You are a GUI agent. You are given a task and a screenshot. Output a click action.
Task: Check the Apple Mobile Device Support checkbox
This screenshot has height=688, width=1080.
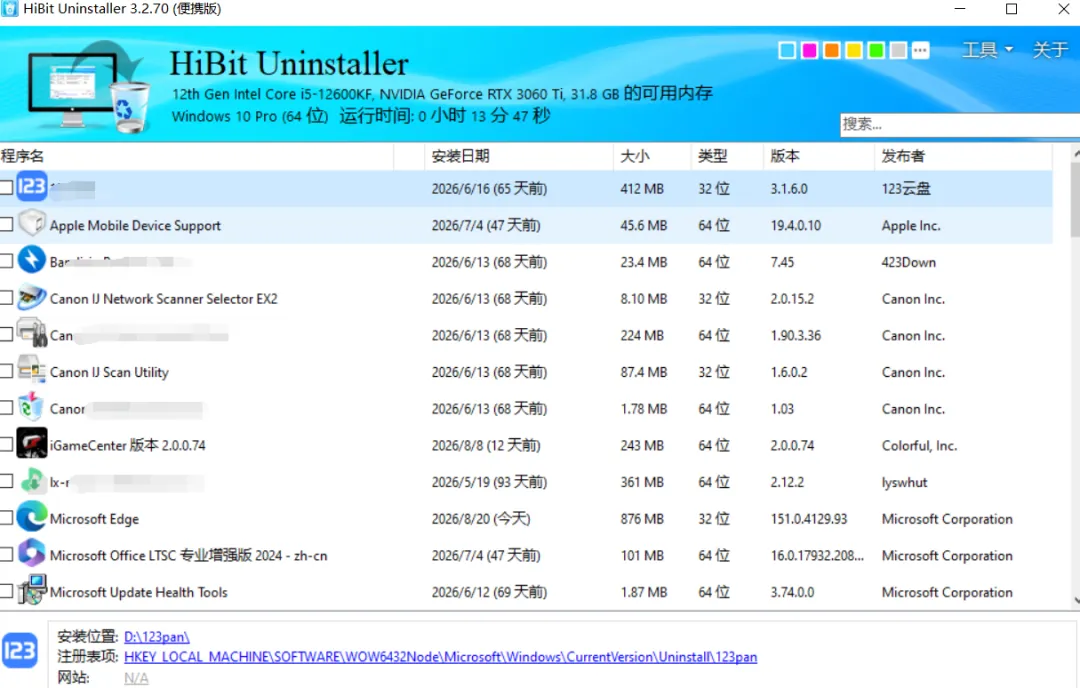[6, 225]
